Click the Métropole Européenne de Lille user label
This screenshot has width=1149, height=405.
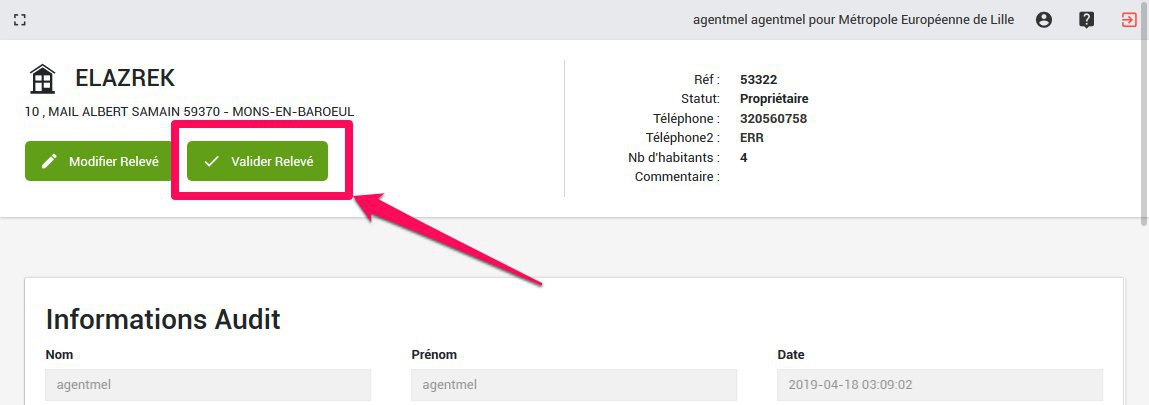pyautogui.click(x=853, y=20)
